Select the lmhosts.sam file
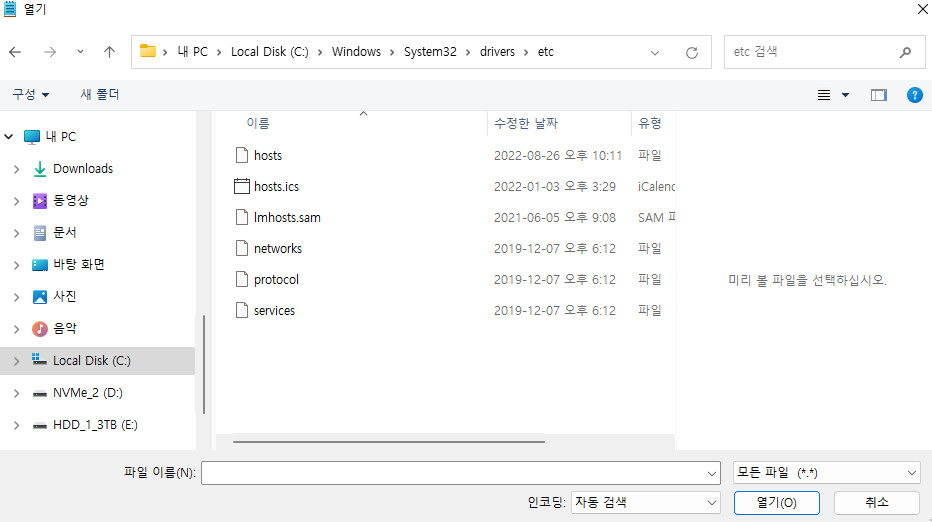 click(286, 217)
